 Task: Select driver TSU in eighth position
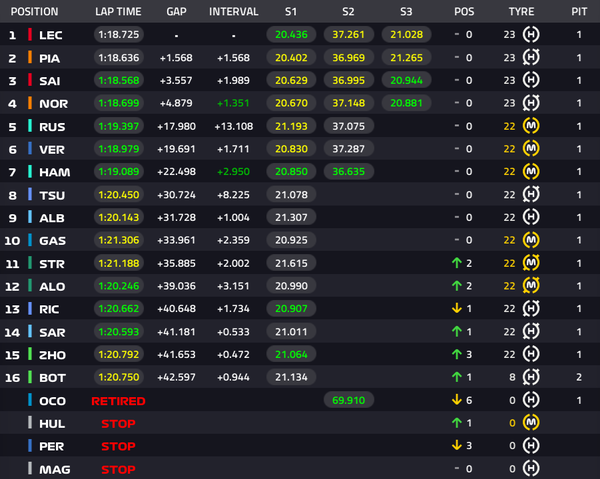pos(52,196)
